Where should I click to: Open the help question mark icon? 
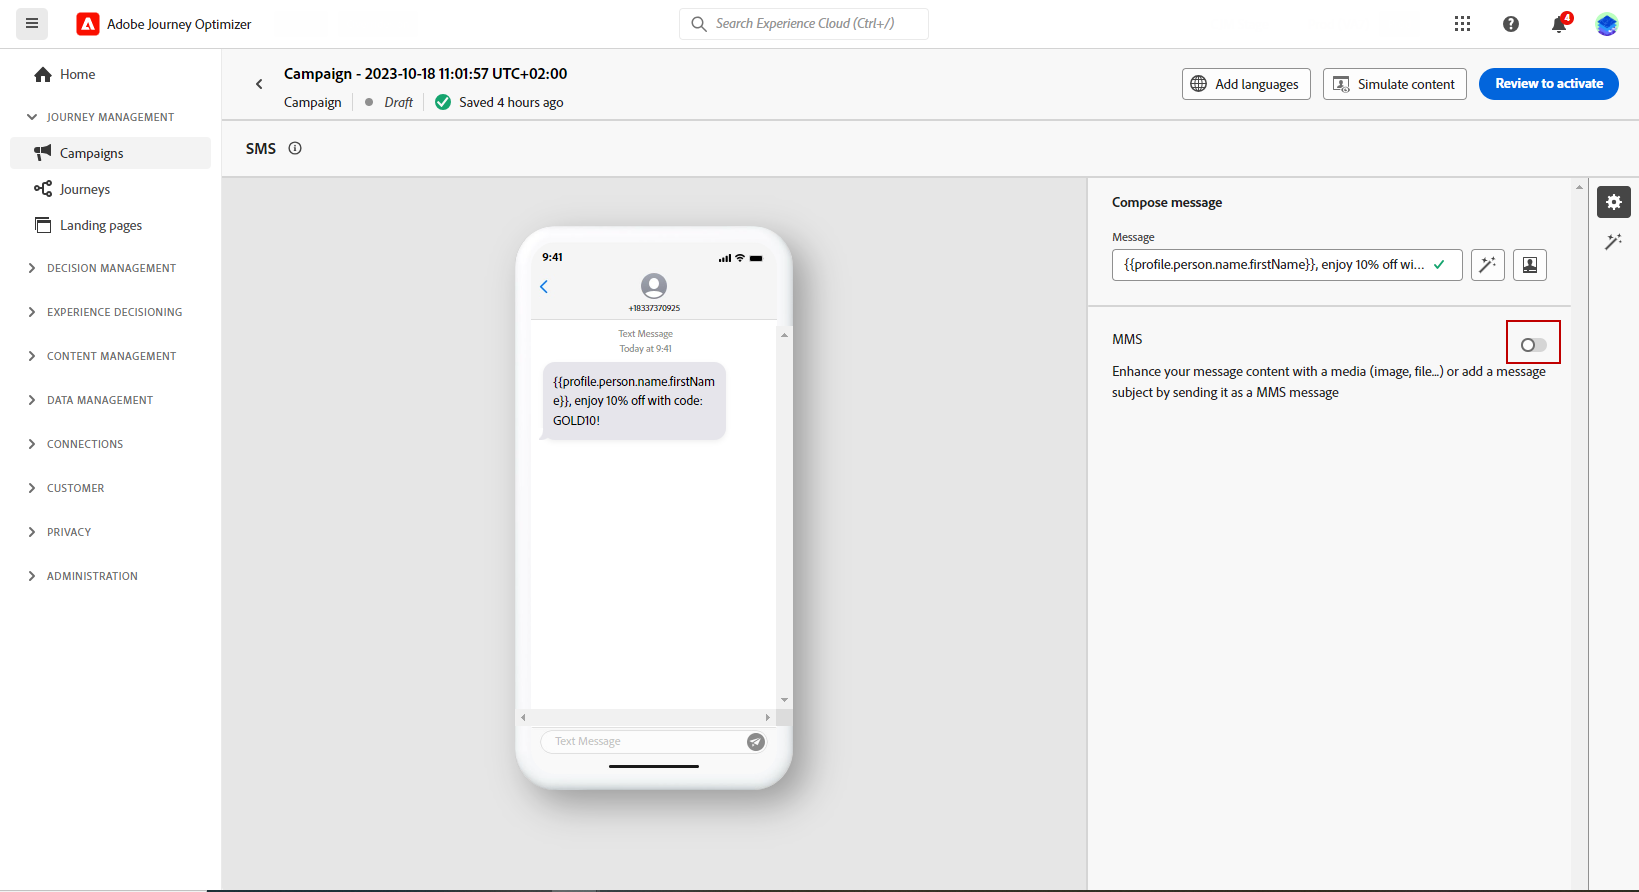tap(1511, 24)
